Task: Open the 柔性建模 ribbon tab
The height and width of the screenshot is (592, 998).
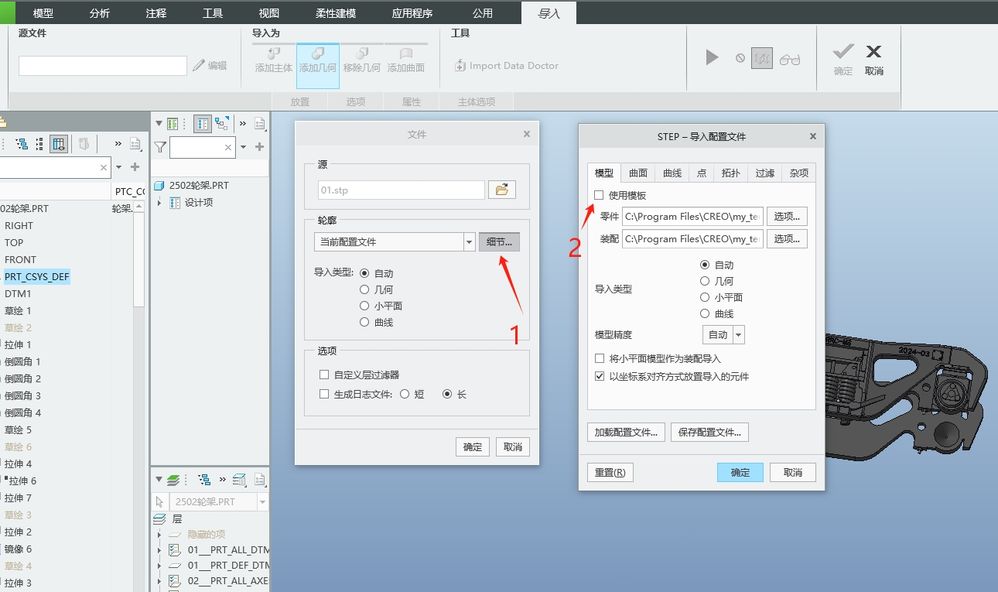Action: (x=335, y=13)
